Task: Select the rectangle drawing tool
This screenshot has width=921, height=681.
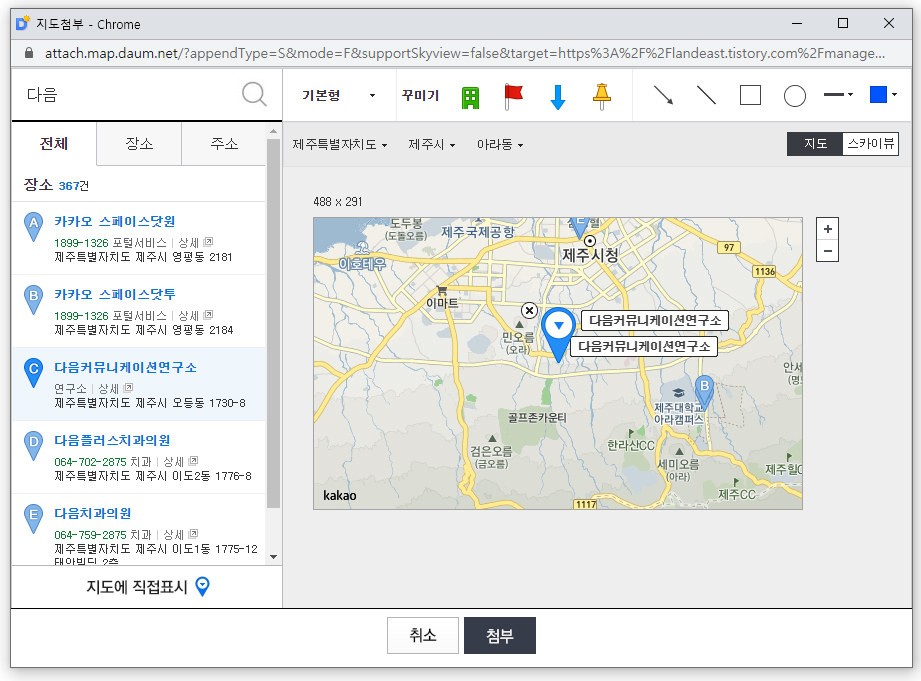Action: [750, 95]
